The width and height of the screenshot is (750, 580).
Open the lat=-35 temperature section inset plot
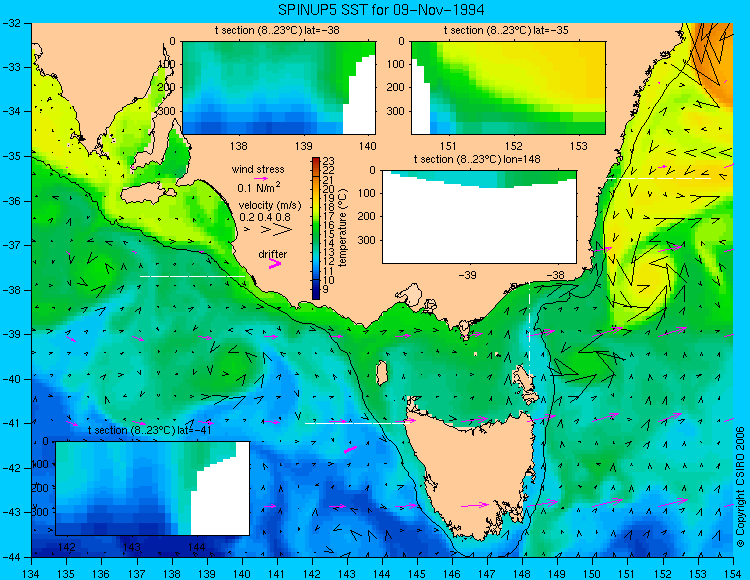[508, 88]
